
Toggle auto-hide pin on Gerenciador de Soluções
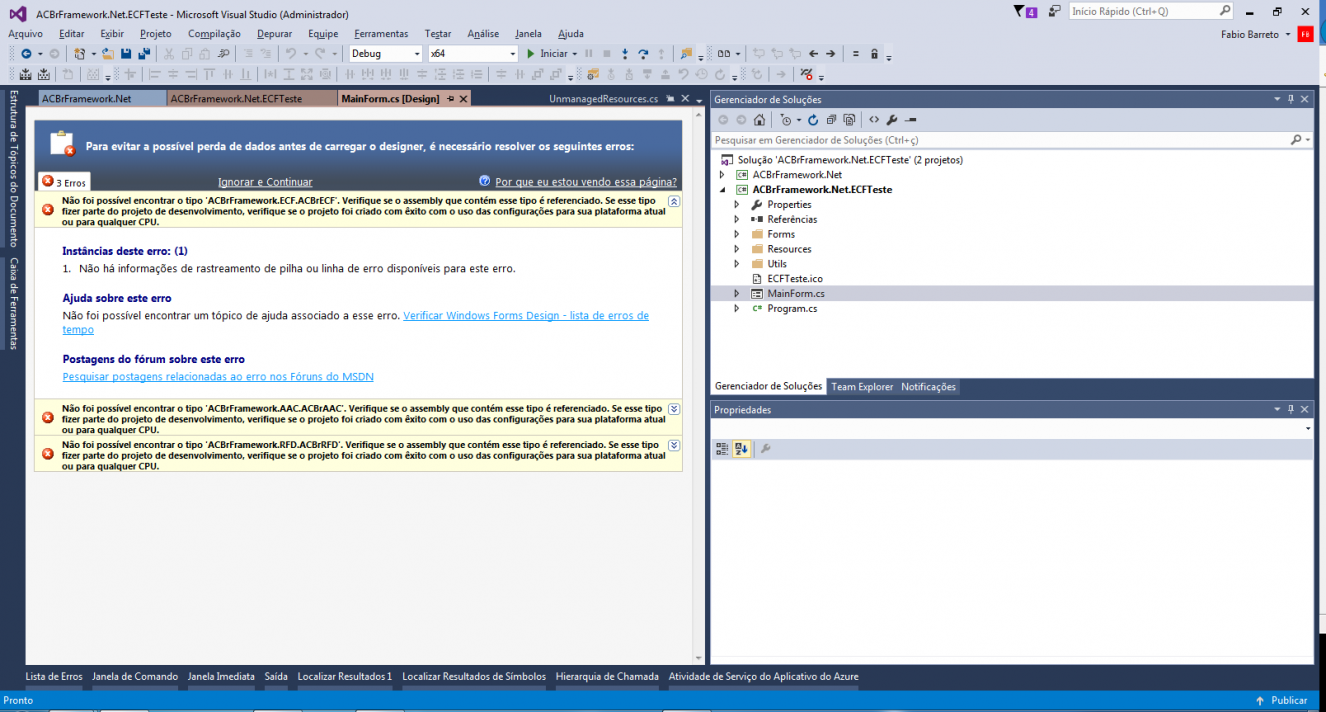click(1291, 99)
